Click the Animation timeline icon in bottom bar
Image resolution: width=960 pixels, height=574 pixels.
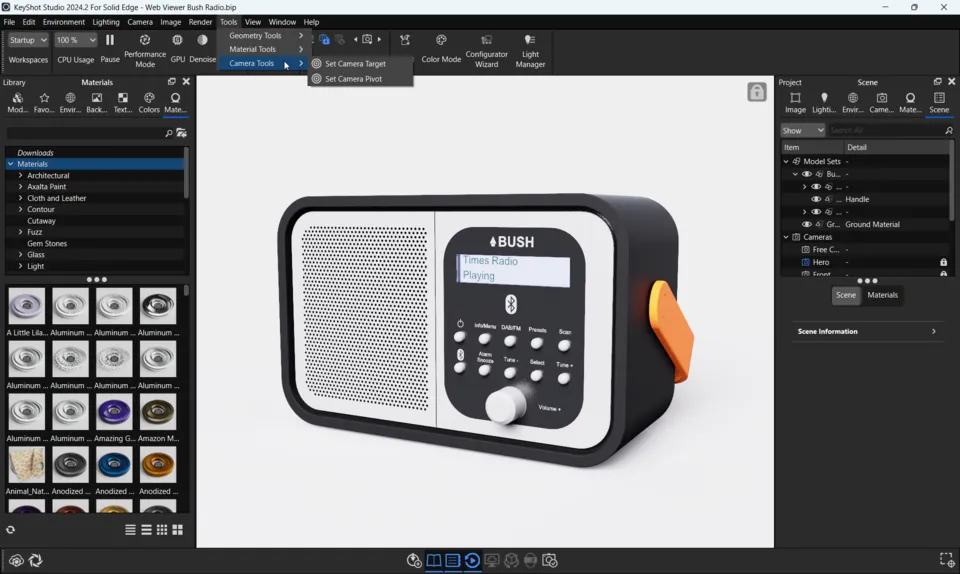pyautogui.click(x=472, y=561)
